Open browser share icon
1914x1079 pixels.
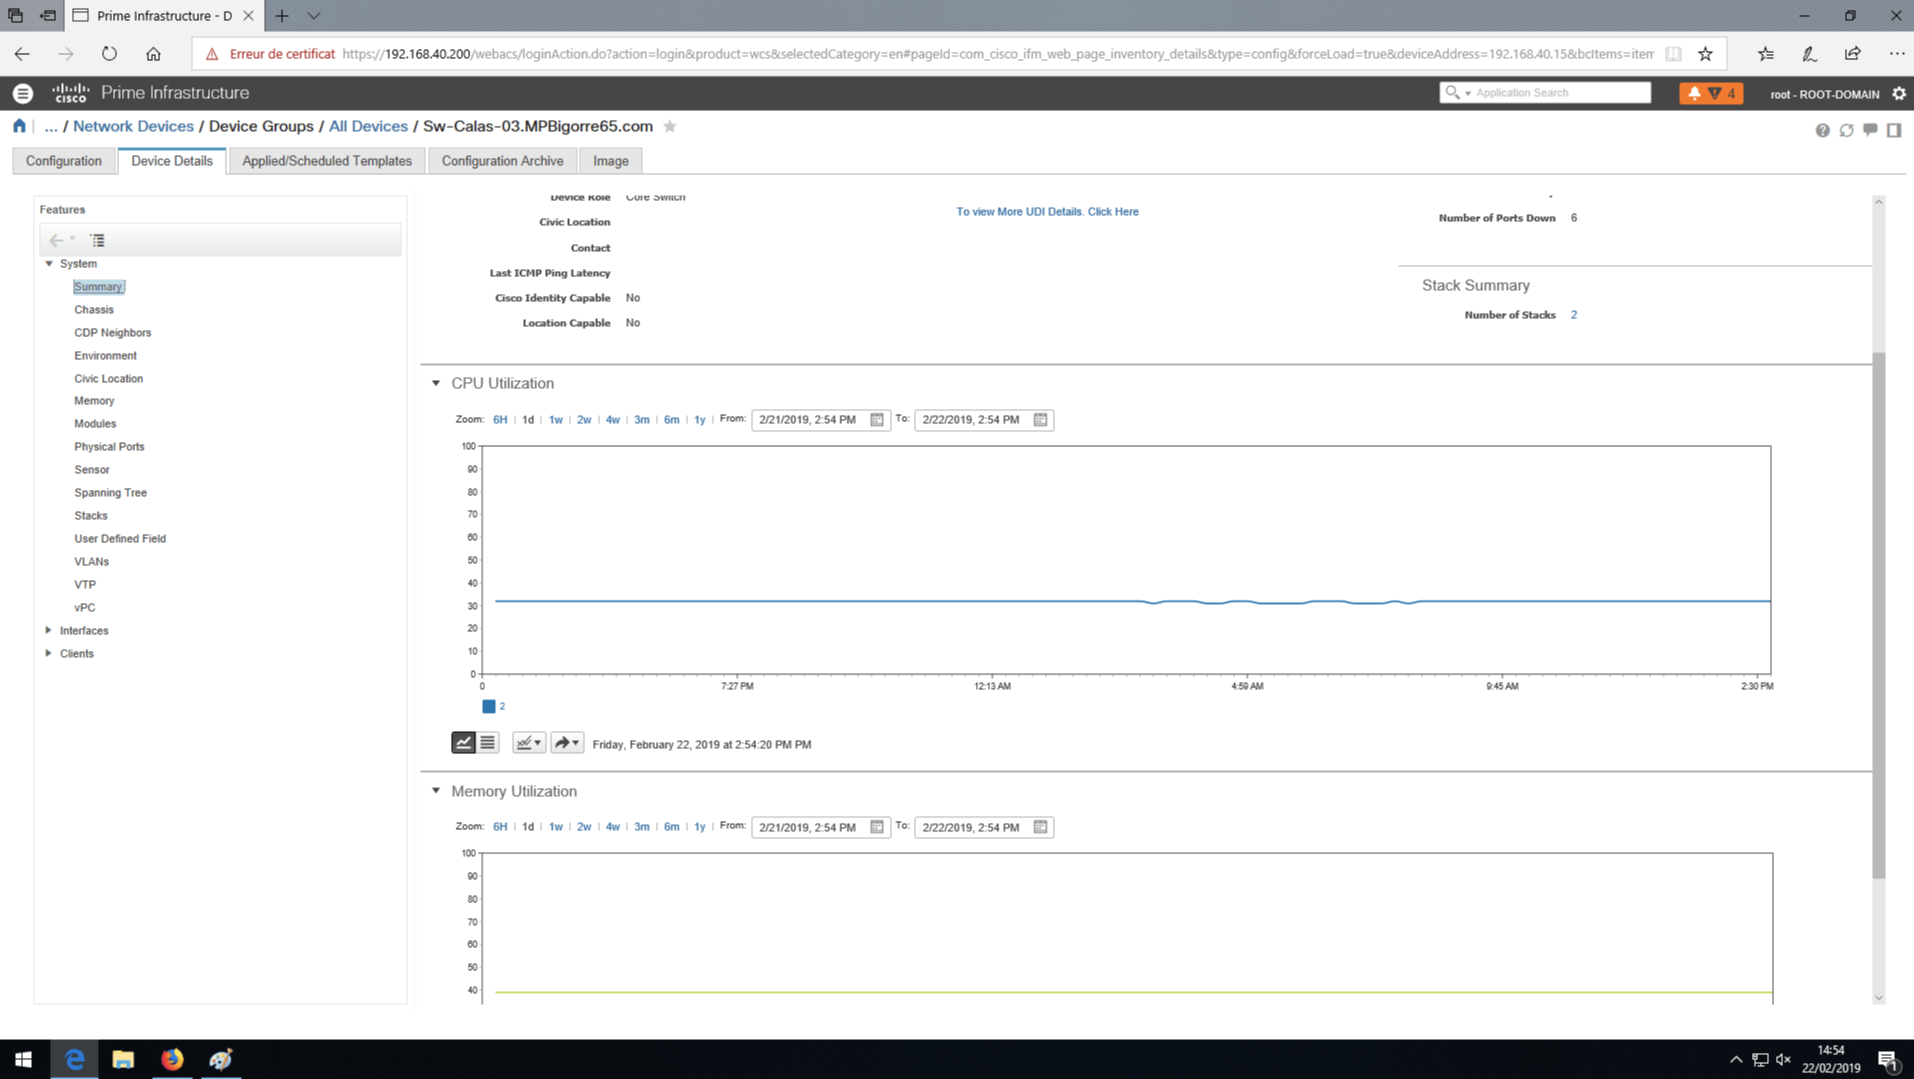point(1853,54)
